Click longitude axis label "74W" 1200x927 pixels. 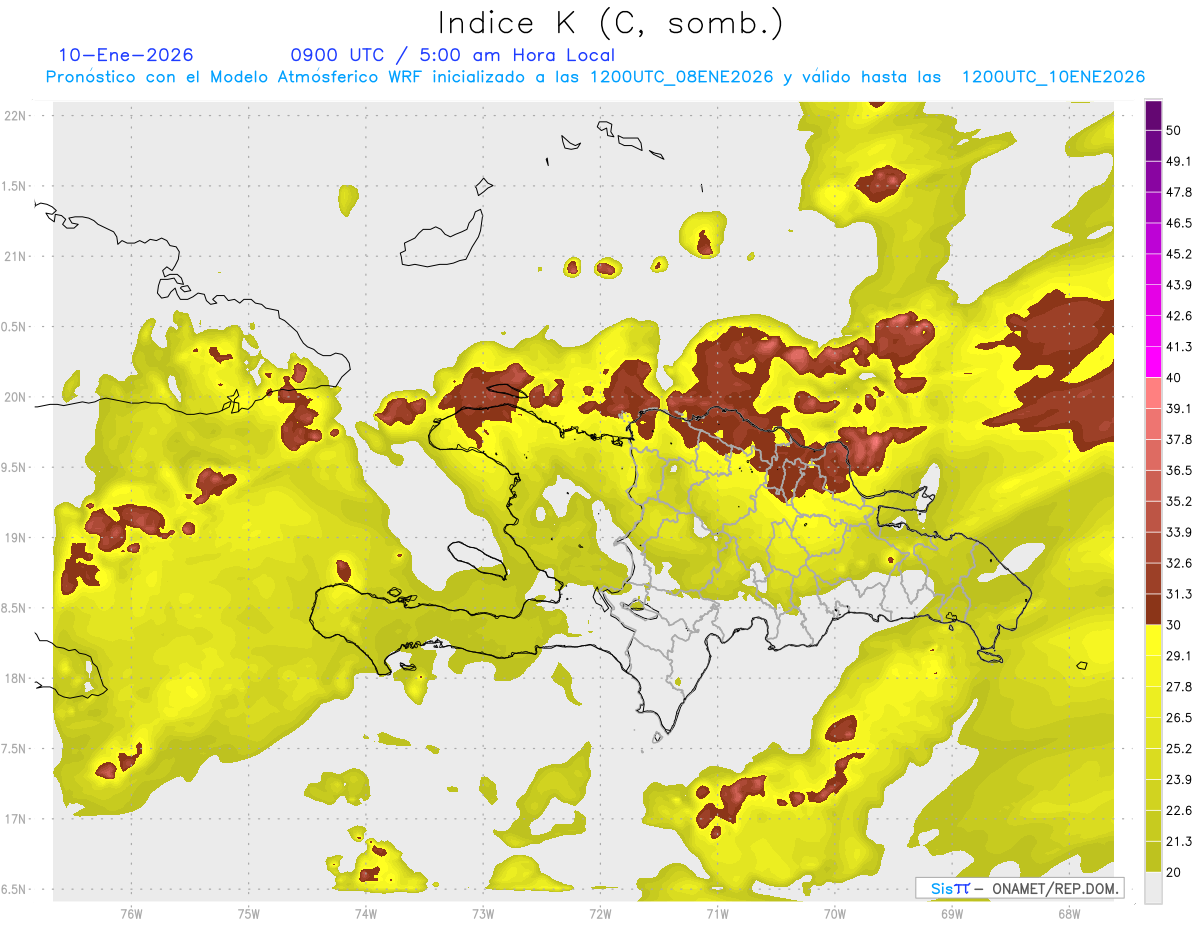tap(365, 913)
